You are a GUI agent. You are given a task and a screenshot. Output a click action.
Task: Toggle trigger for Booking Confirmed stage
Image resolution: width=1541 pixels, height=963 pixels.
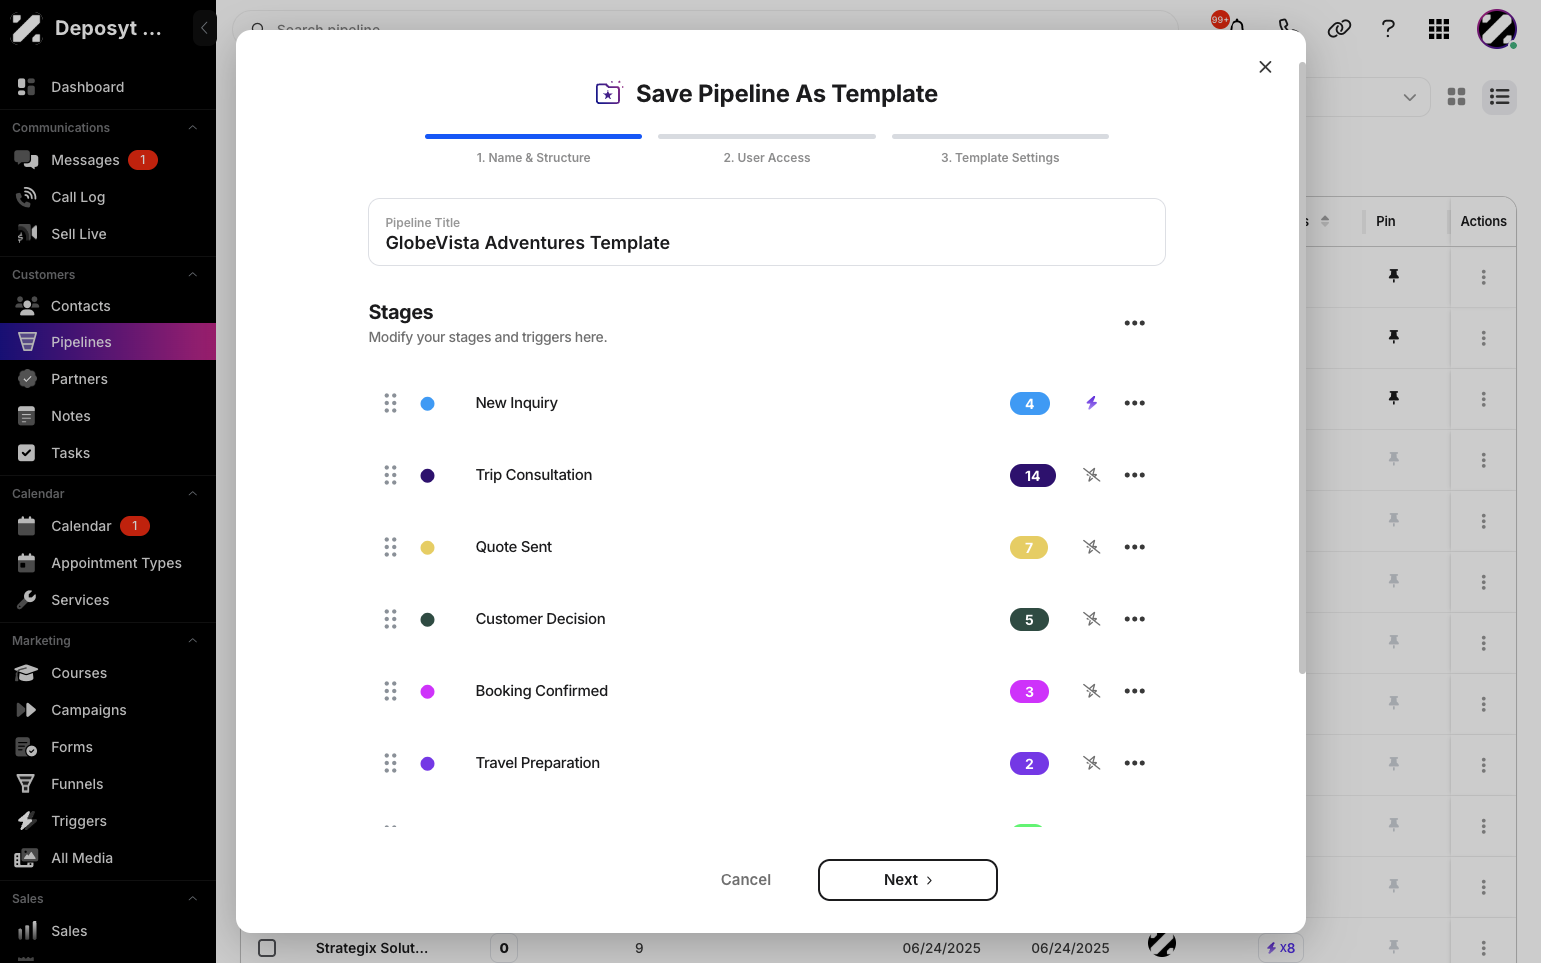click(1092, 691)
